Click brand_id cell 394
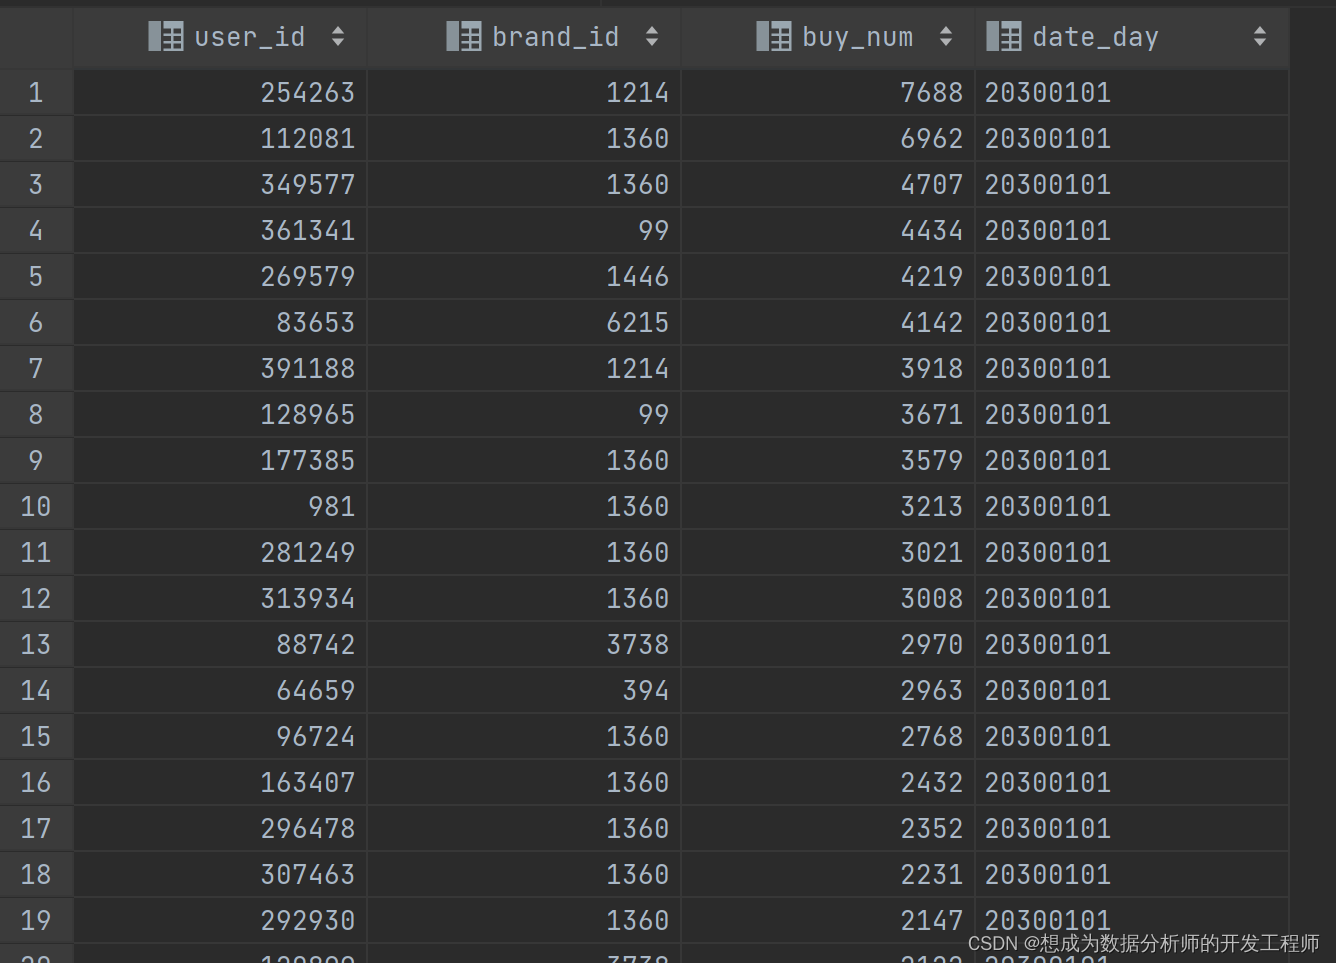1336x963 pixels. pyautogui.click(x=524, y=691)
